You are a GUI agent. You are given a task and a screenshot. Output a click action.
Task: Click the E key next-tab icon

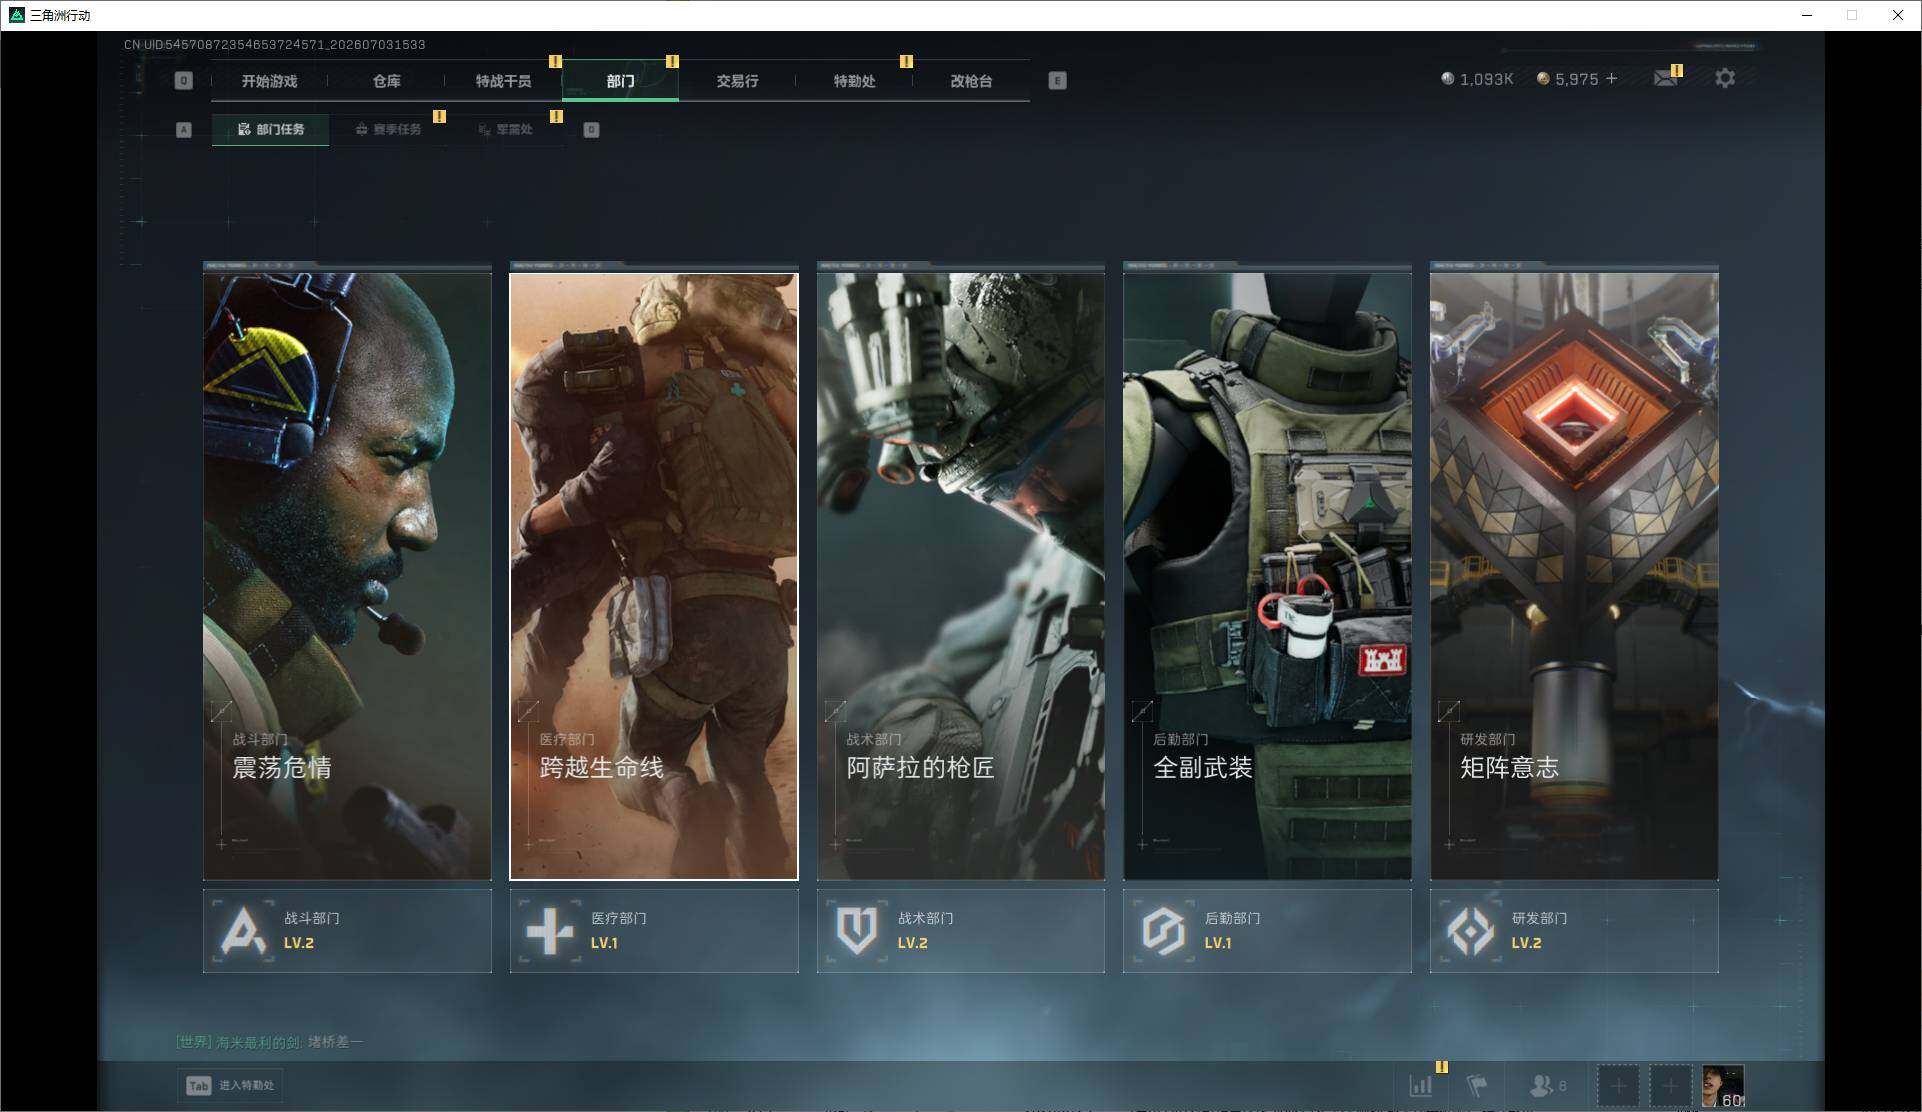[1057, 81]
